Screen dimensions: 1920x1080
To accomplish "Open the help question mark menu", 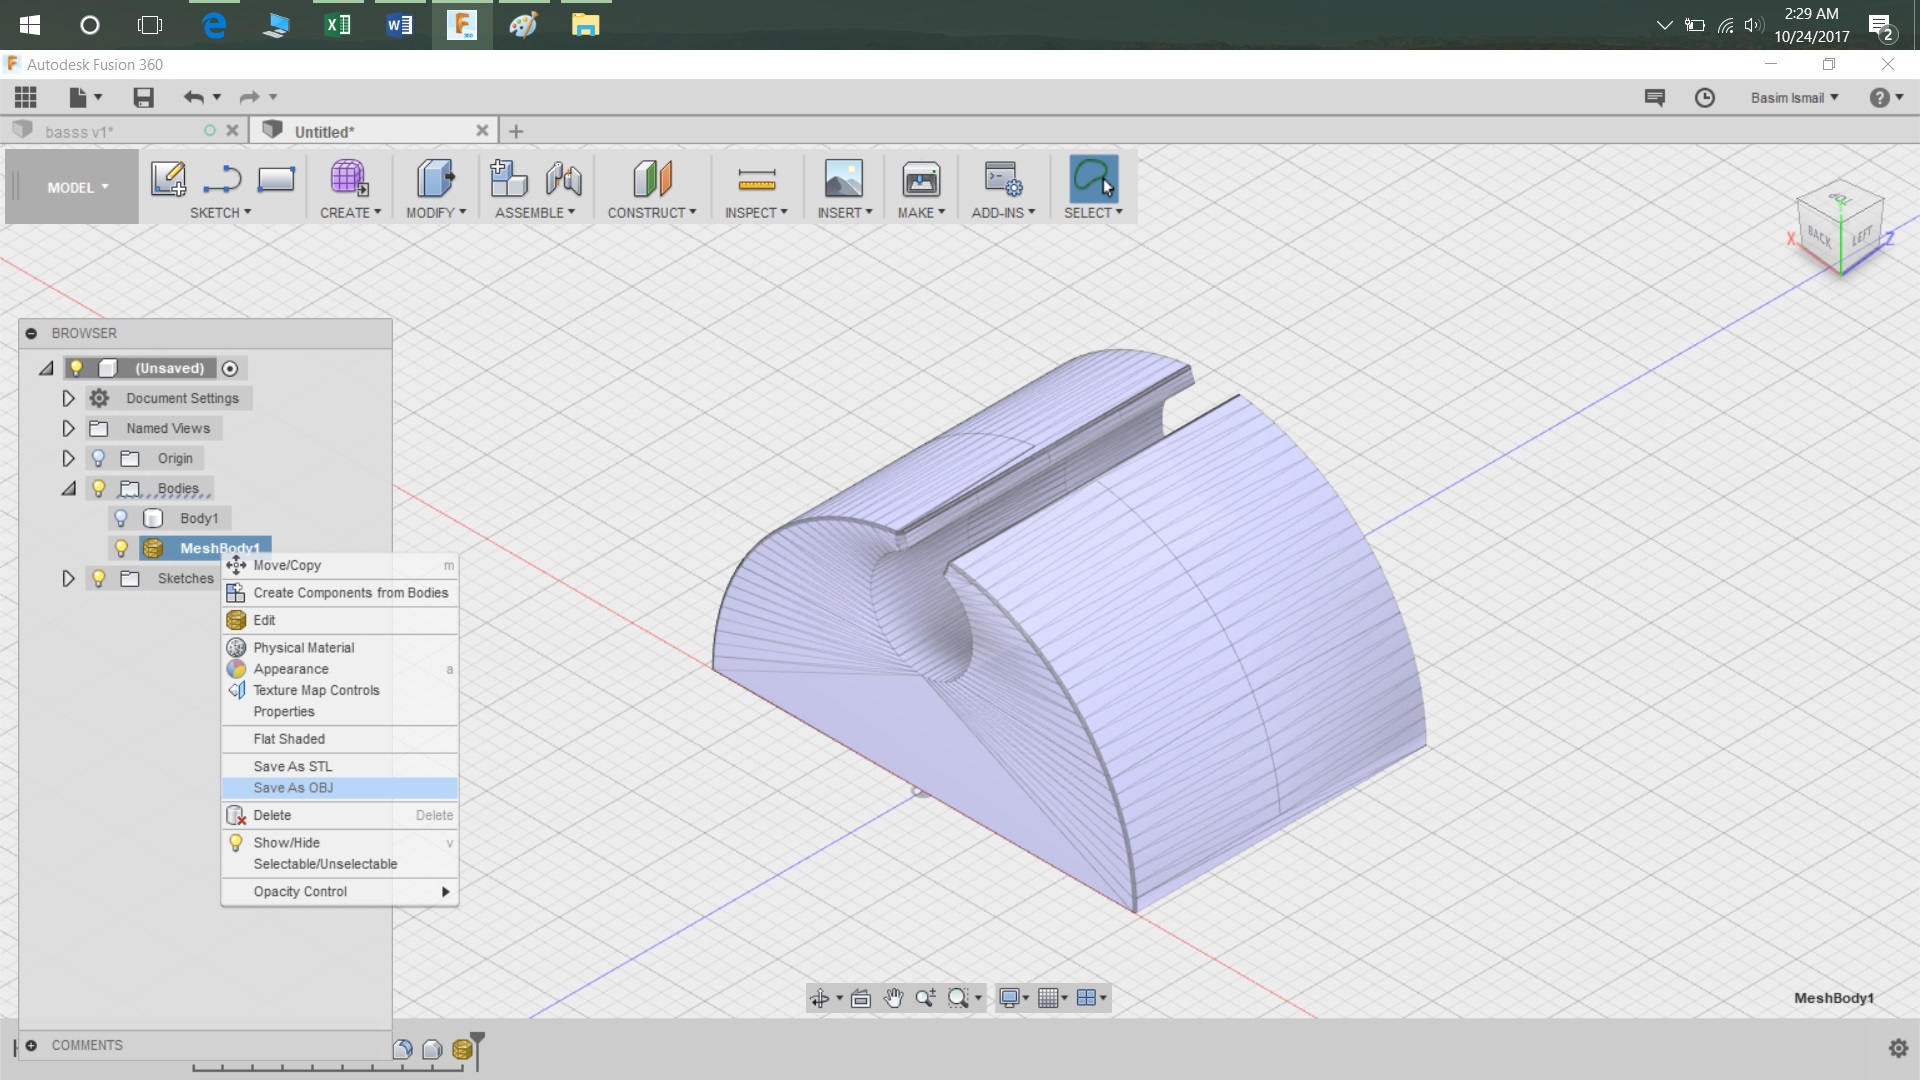I will [1886, 97].
